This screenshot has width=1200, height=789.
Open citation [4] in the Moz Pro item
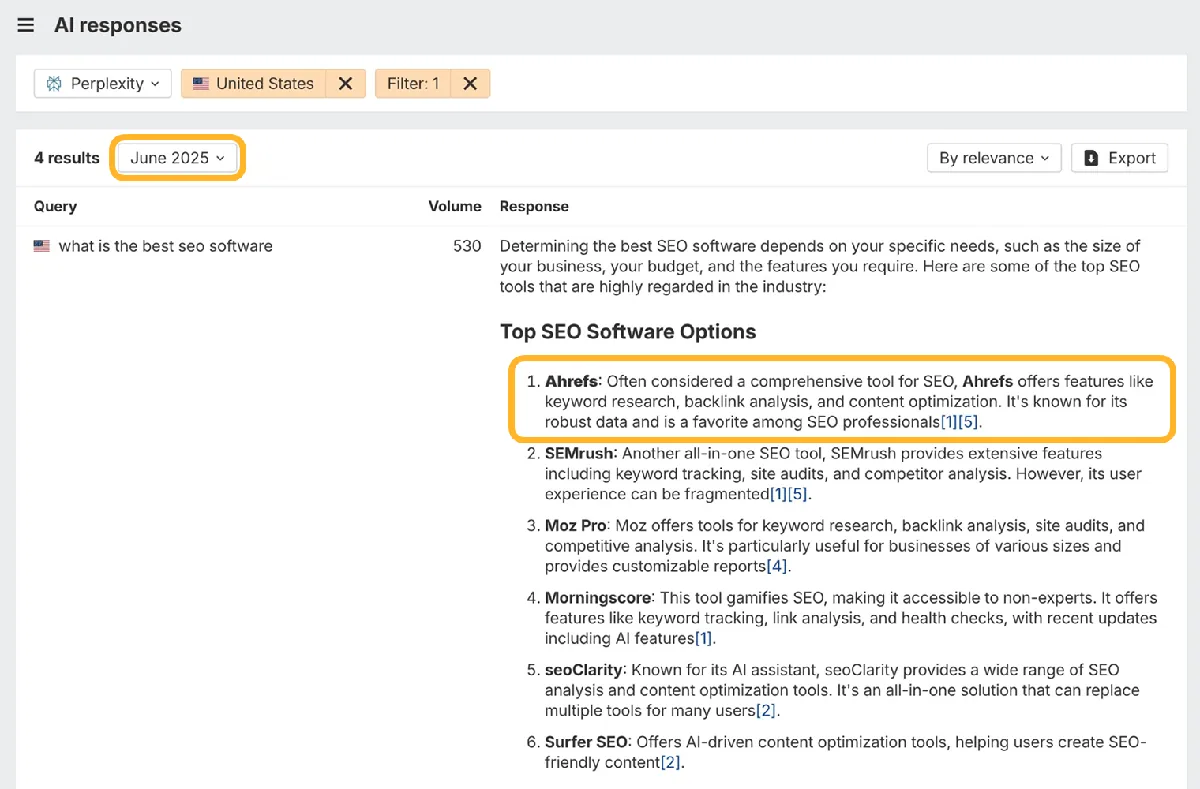point(777,567)
